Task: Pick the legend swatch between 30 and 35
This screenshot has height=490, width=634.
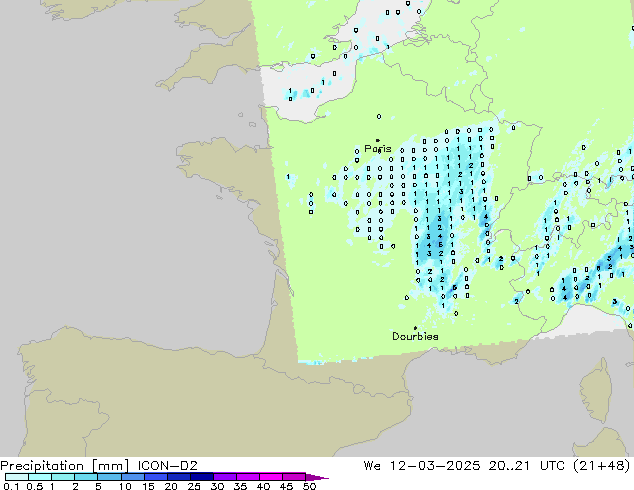Action: [225, 477]
